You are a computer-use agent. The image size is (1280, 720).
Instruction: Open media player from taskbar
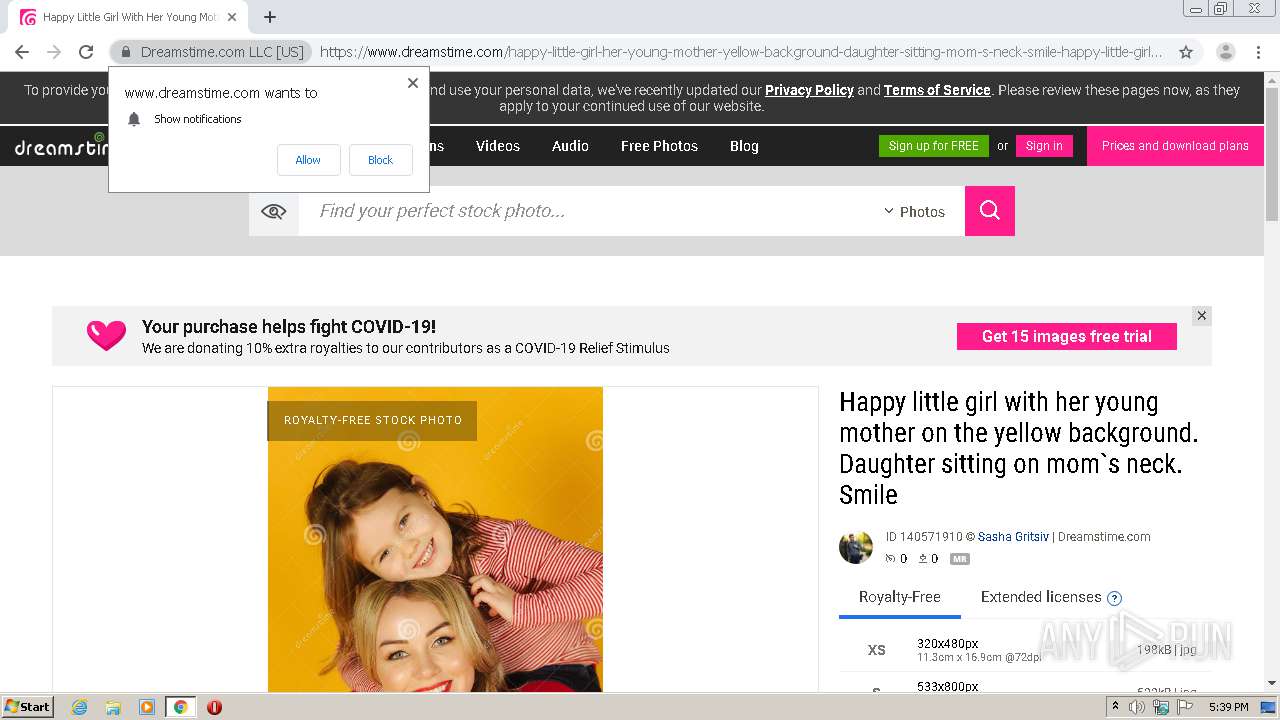[x=147, y=707]
